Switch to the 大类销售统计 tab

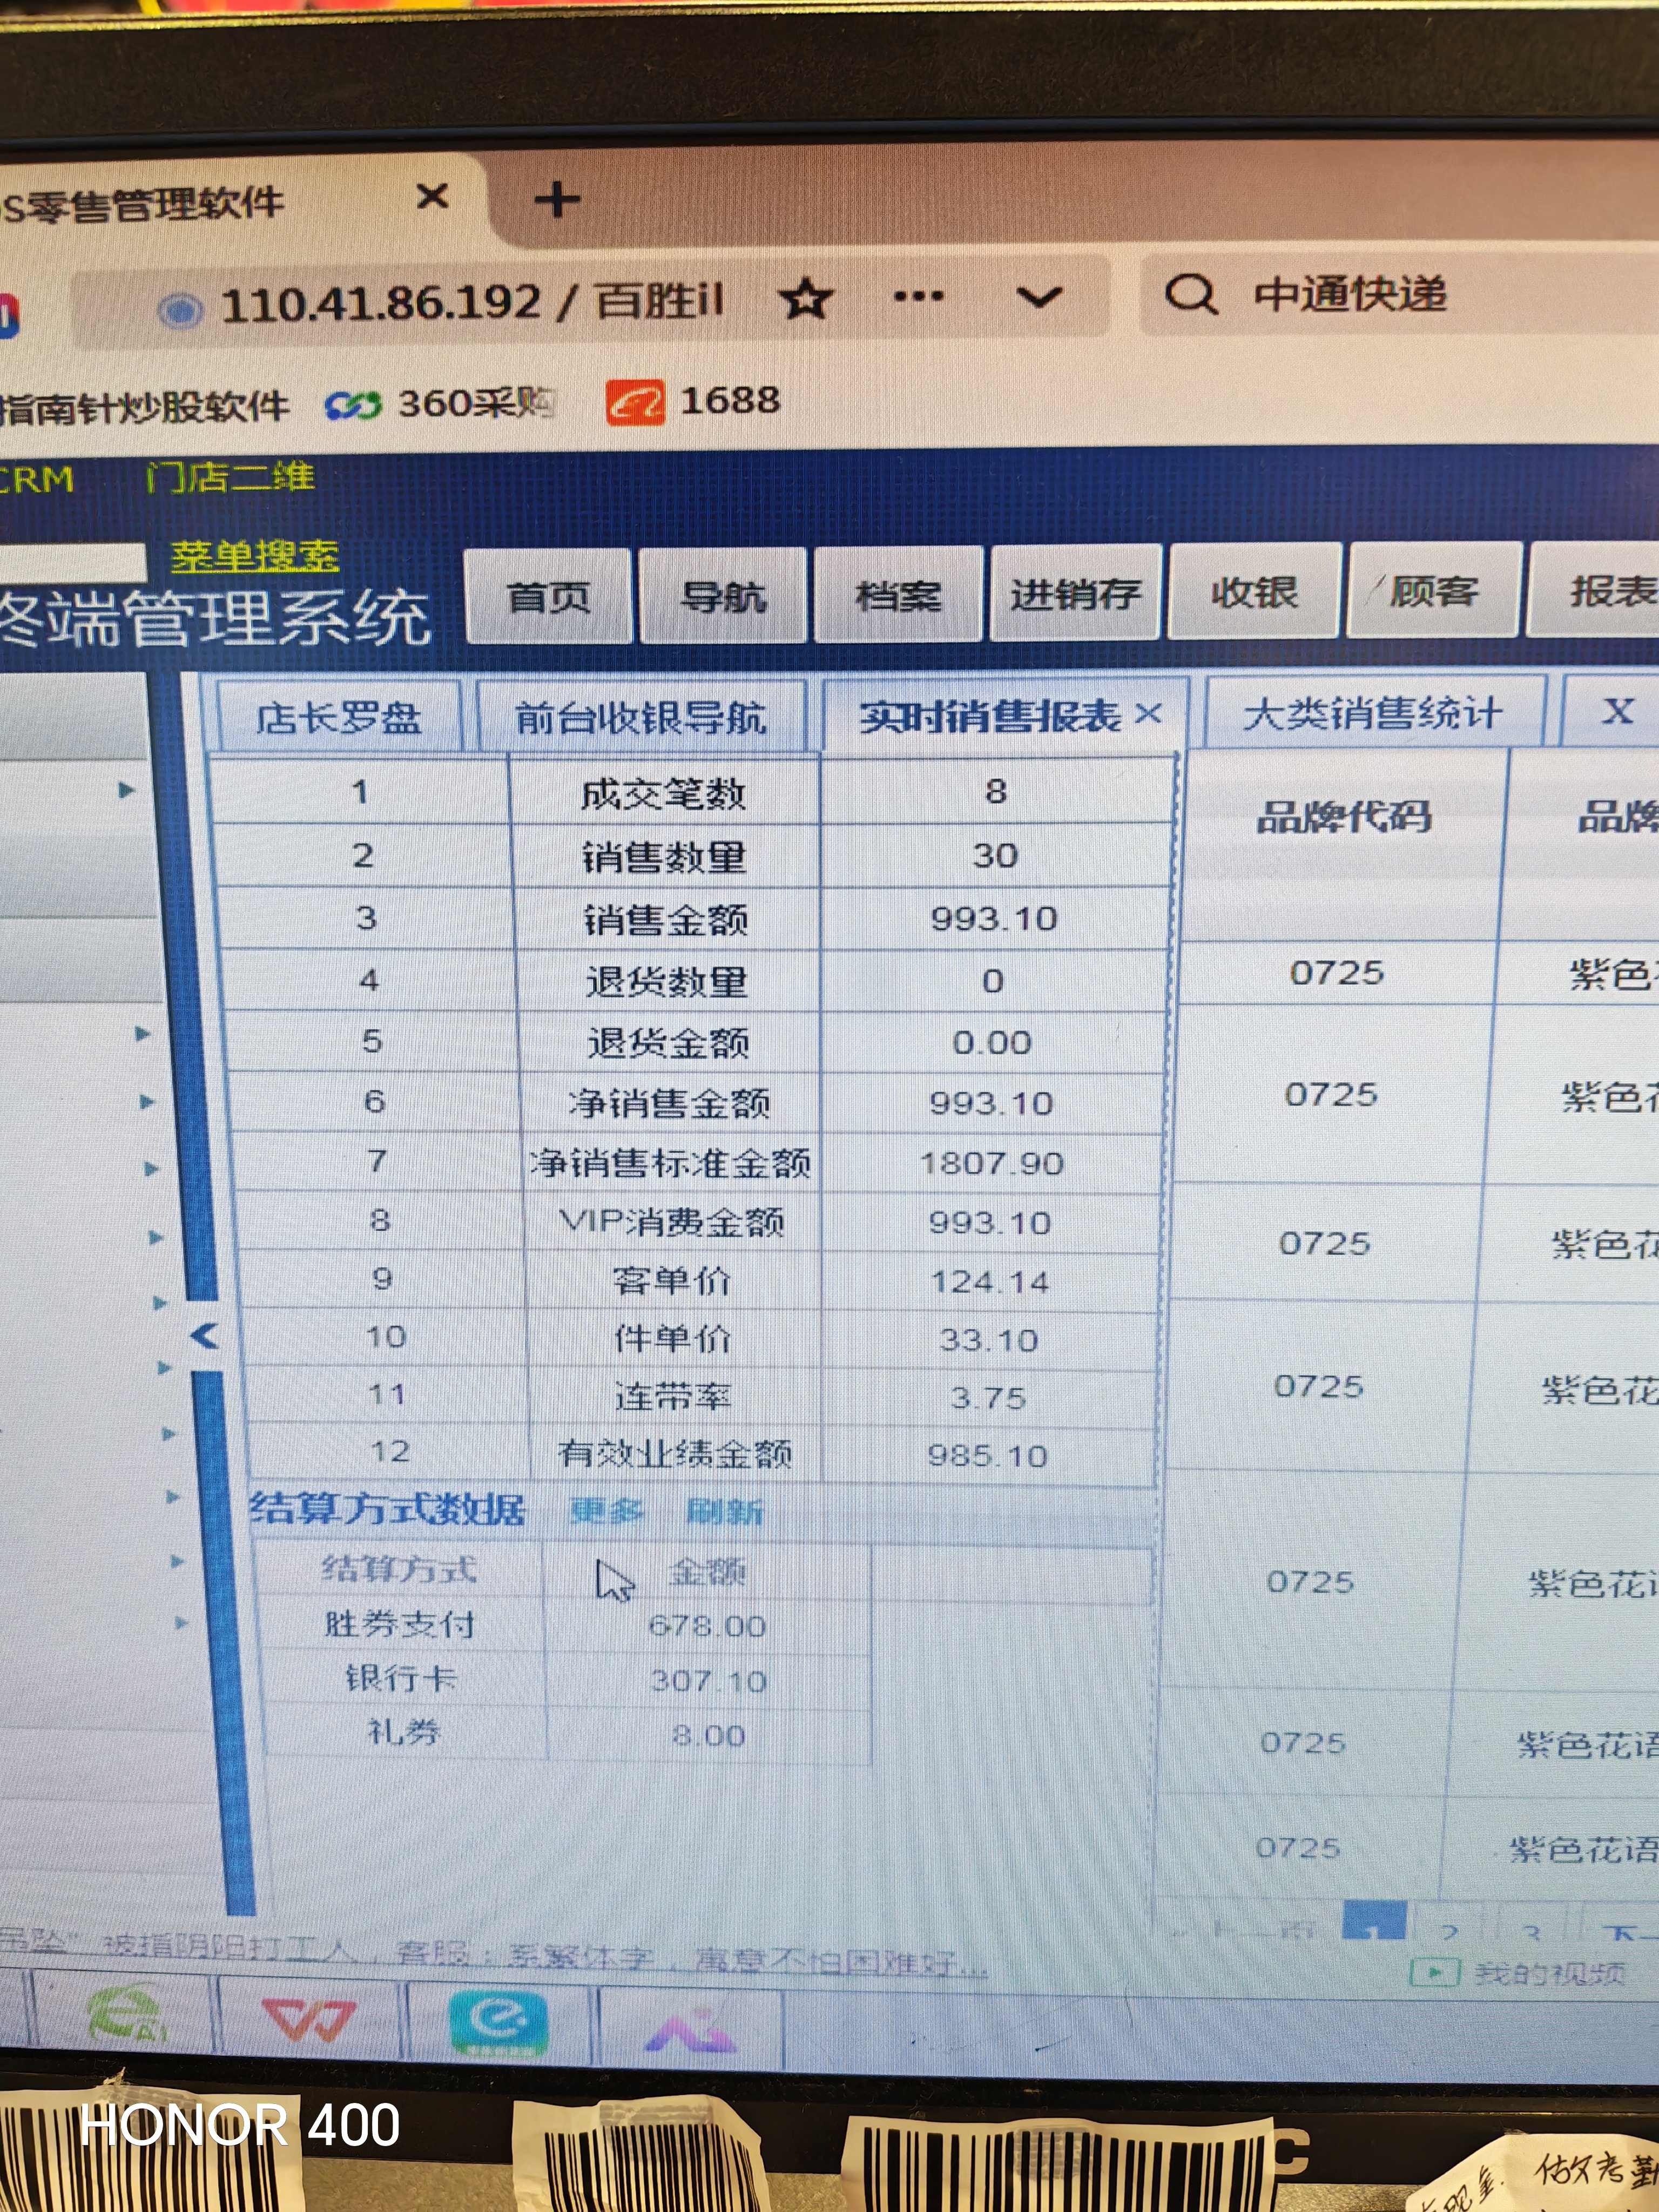(1372, 714)
